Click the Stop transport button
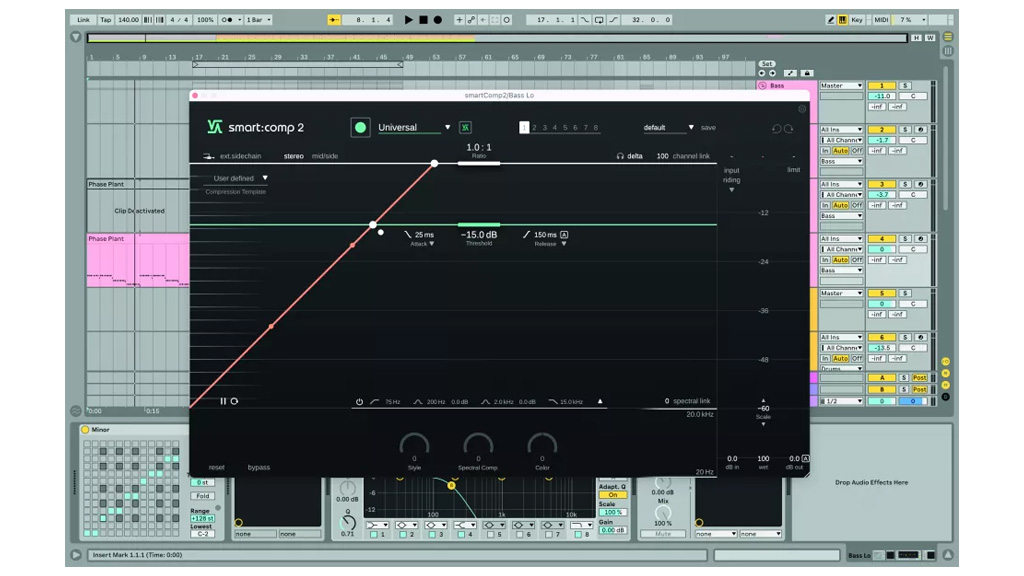1024x576 pixels. (x=423, y=20)
